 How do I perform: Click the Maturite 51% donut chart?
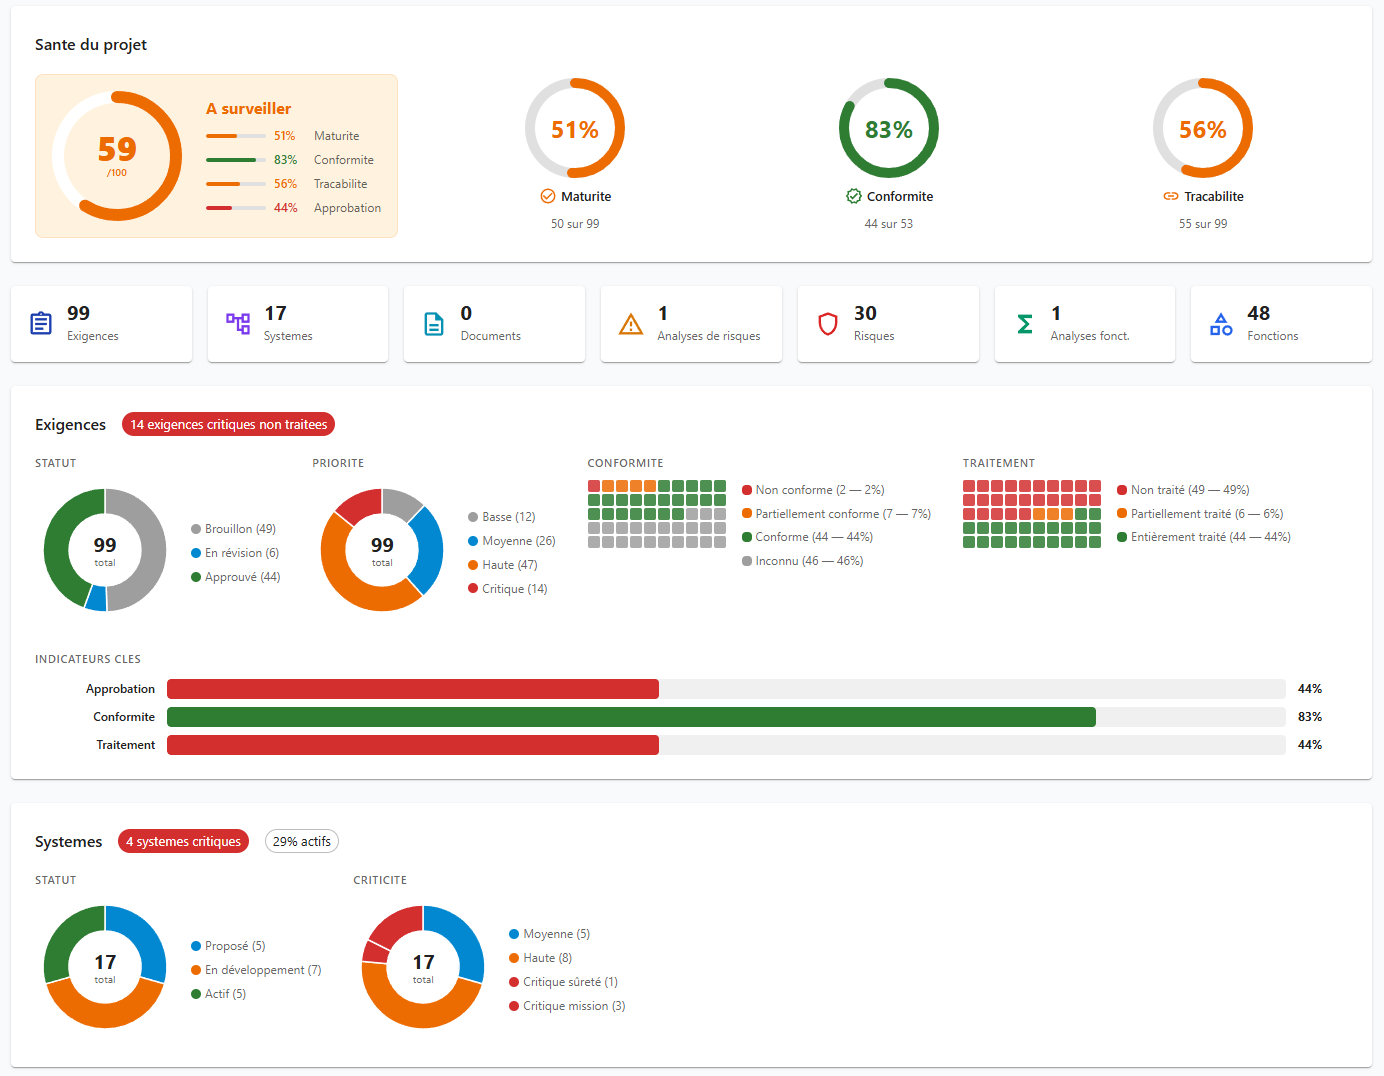click(575, 128)
